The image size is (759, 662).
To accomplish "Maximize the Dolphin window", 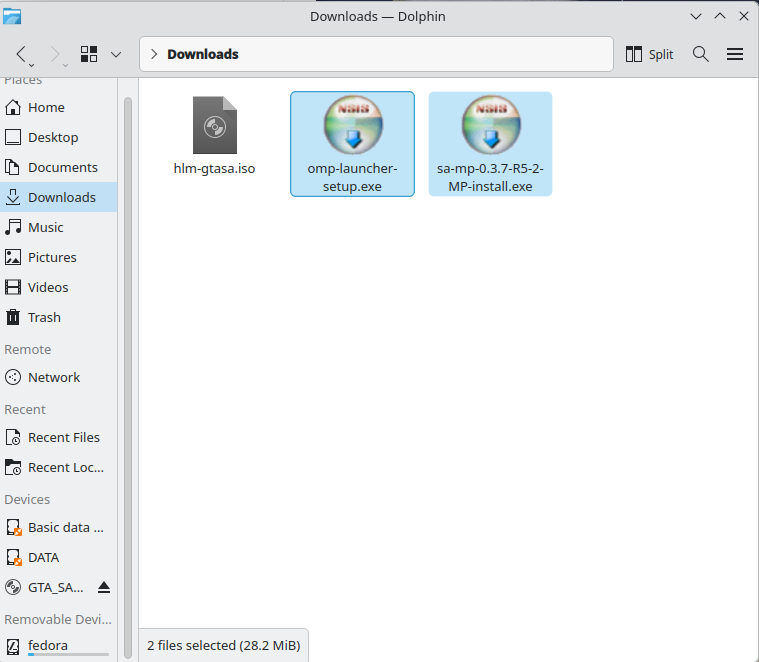I will [720, 16].
